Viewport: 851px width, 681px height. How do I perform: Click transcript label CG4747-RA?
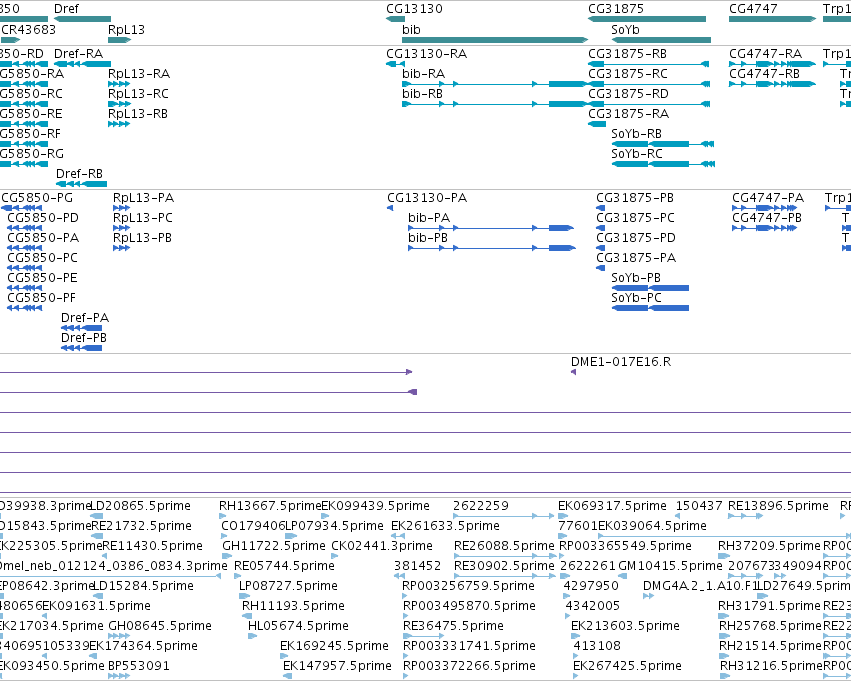pyautogui.click(x=765, y=54)
